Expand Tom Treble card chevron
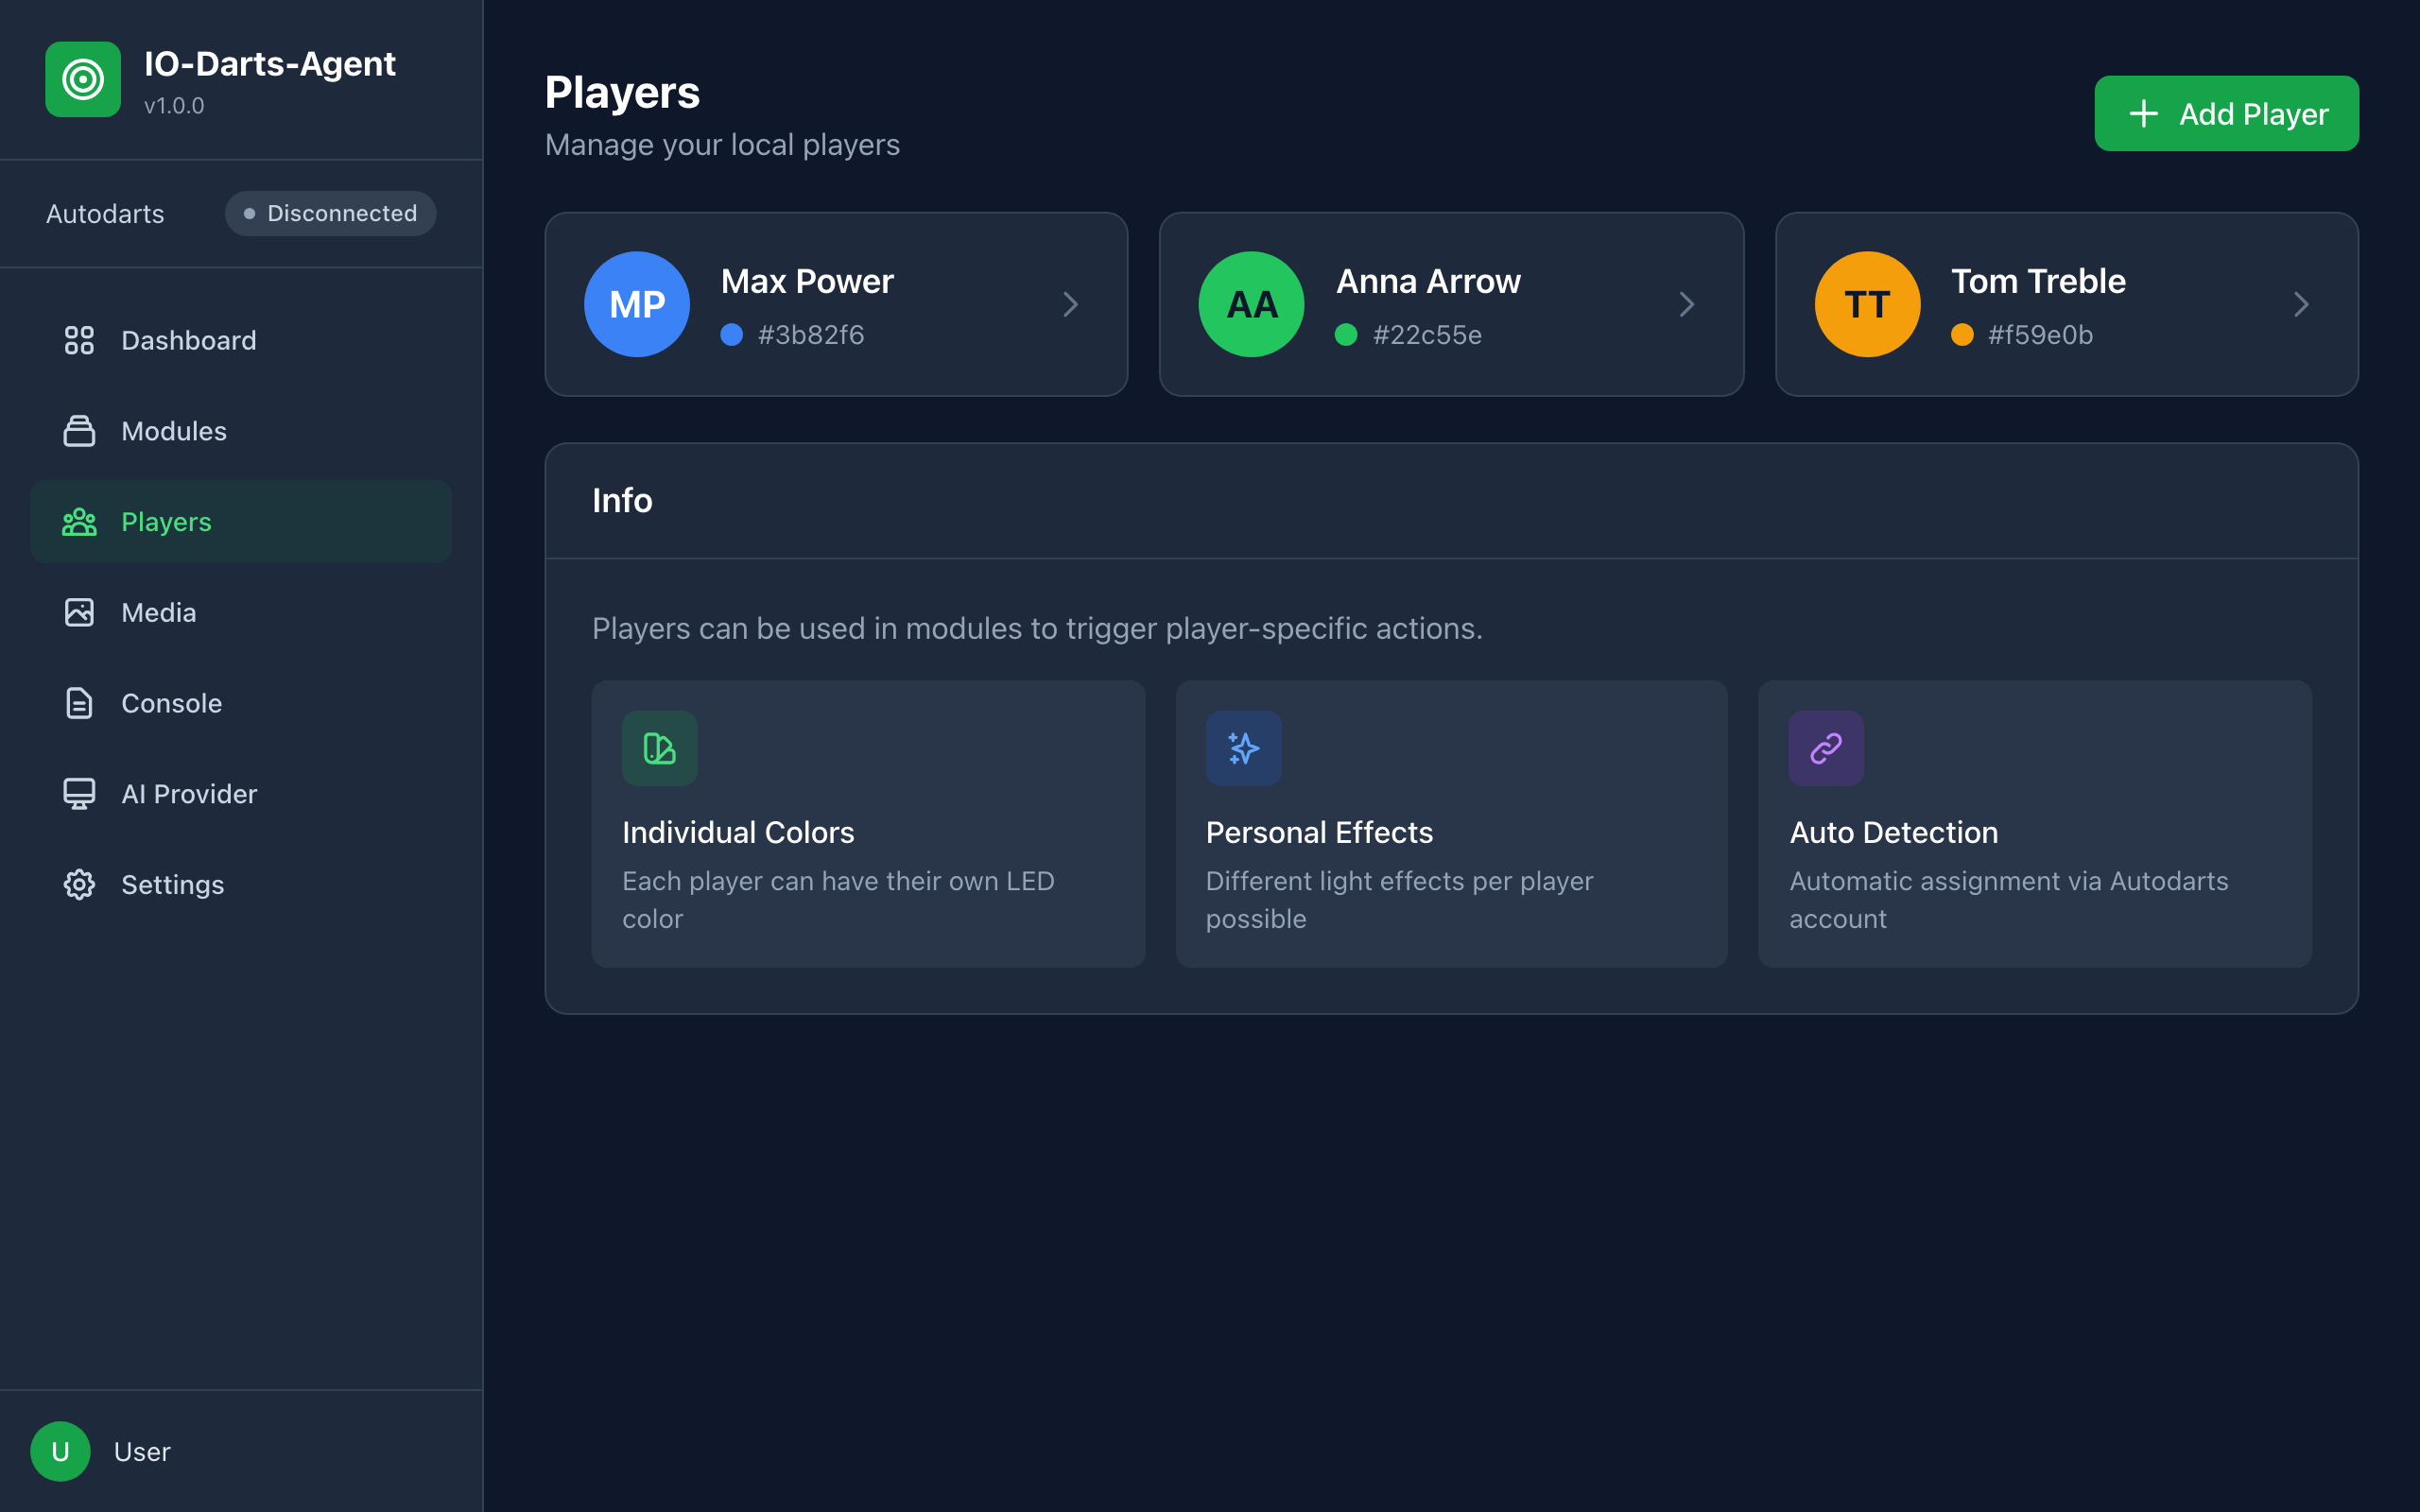 pos(2301,304)
